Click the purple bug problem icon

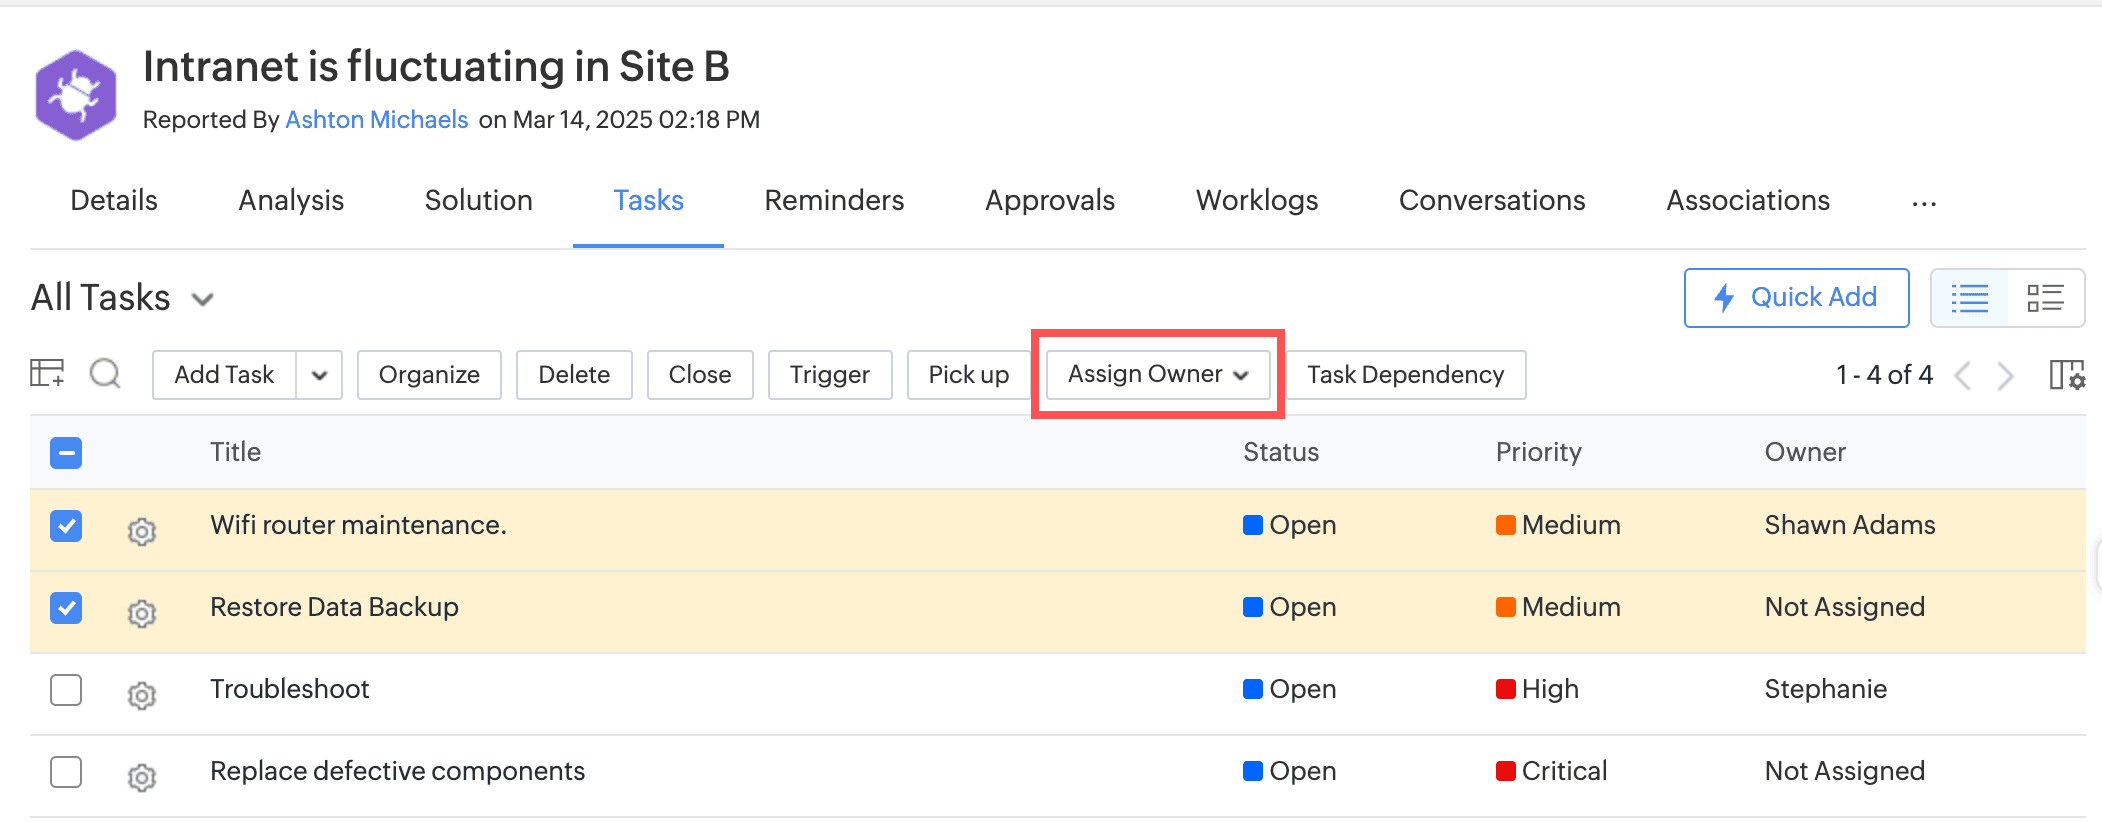(76, 95)
